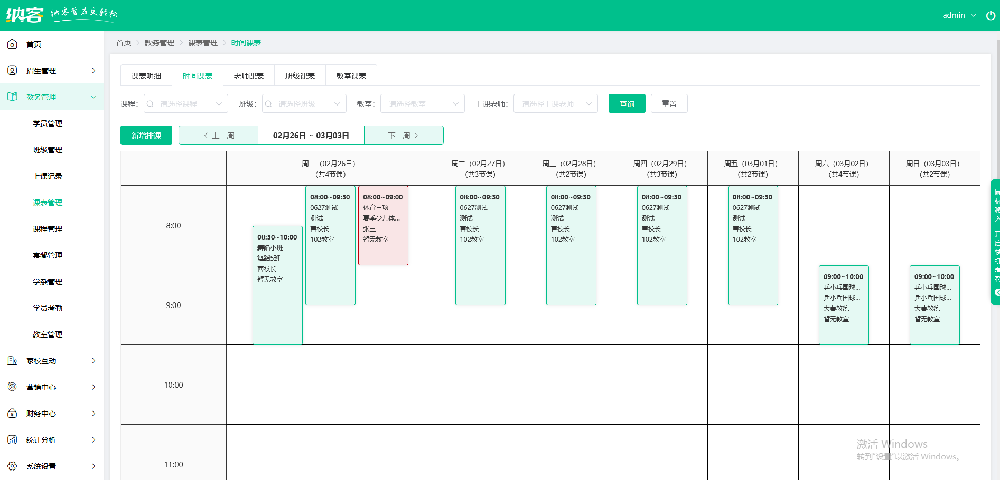This screenshot has height=480, width=1000.
Task: Open the second submenu item under 教务
Action: click(48, 150)
